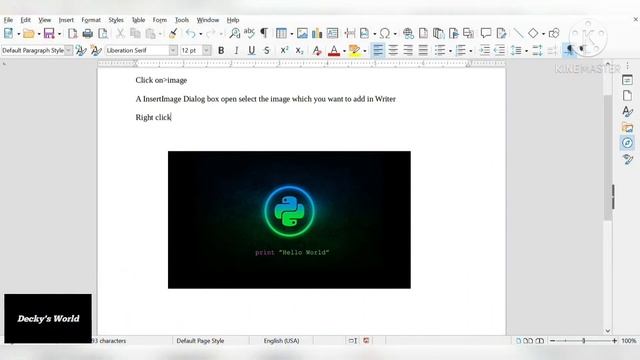Open the sidebar Navigator compass icon
Image resolution: width=640 pixels, height=360 pixels.
pos(627,143)
